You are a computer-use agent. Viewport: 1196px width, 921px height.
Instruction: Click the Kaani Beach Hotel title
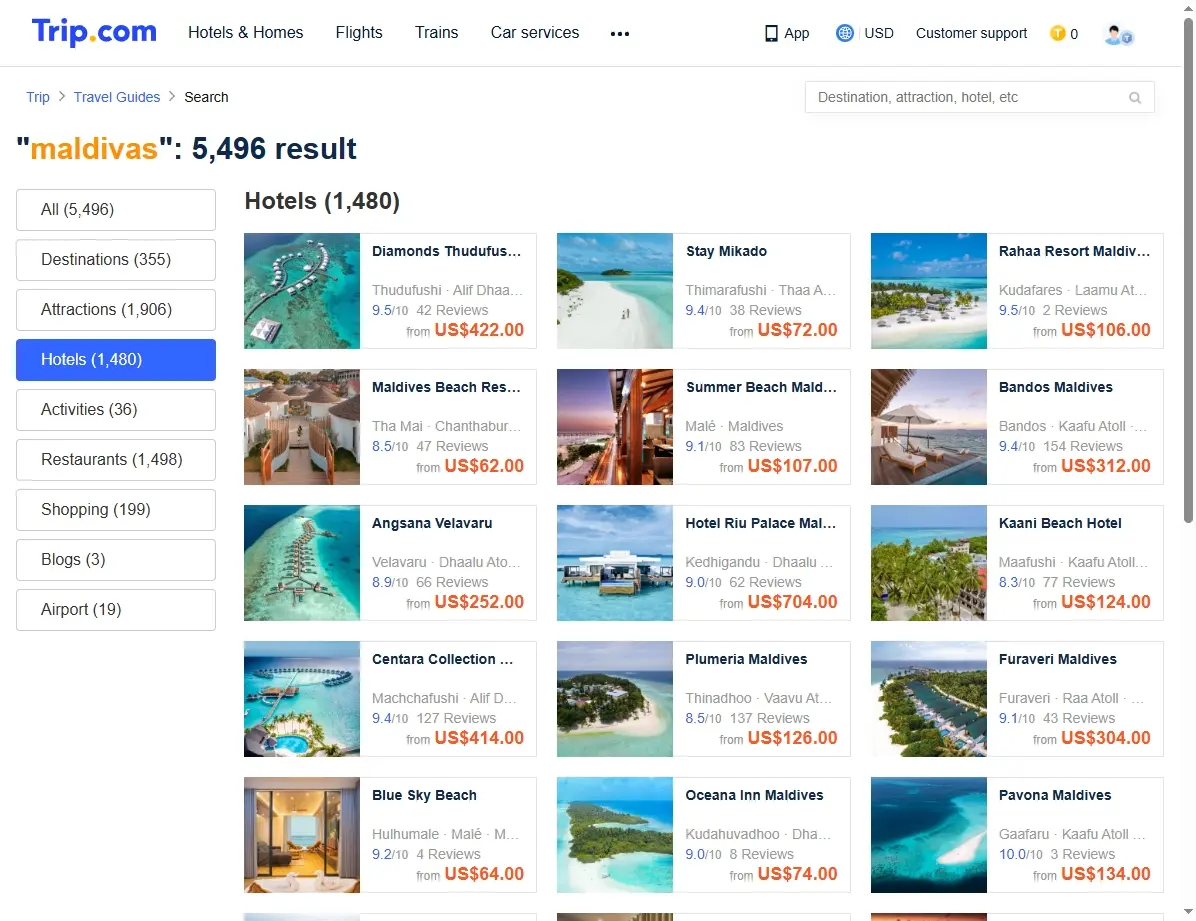[1060, 523]
